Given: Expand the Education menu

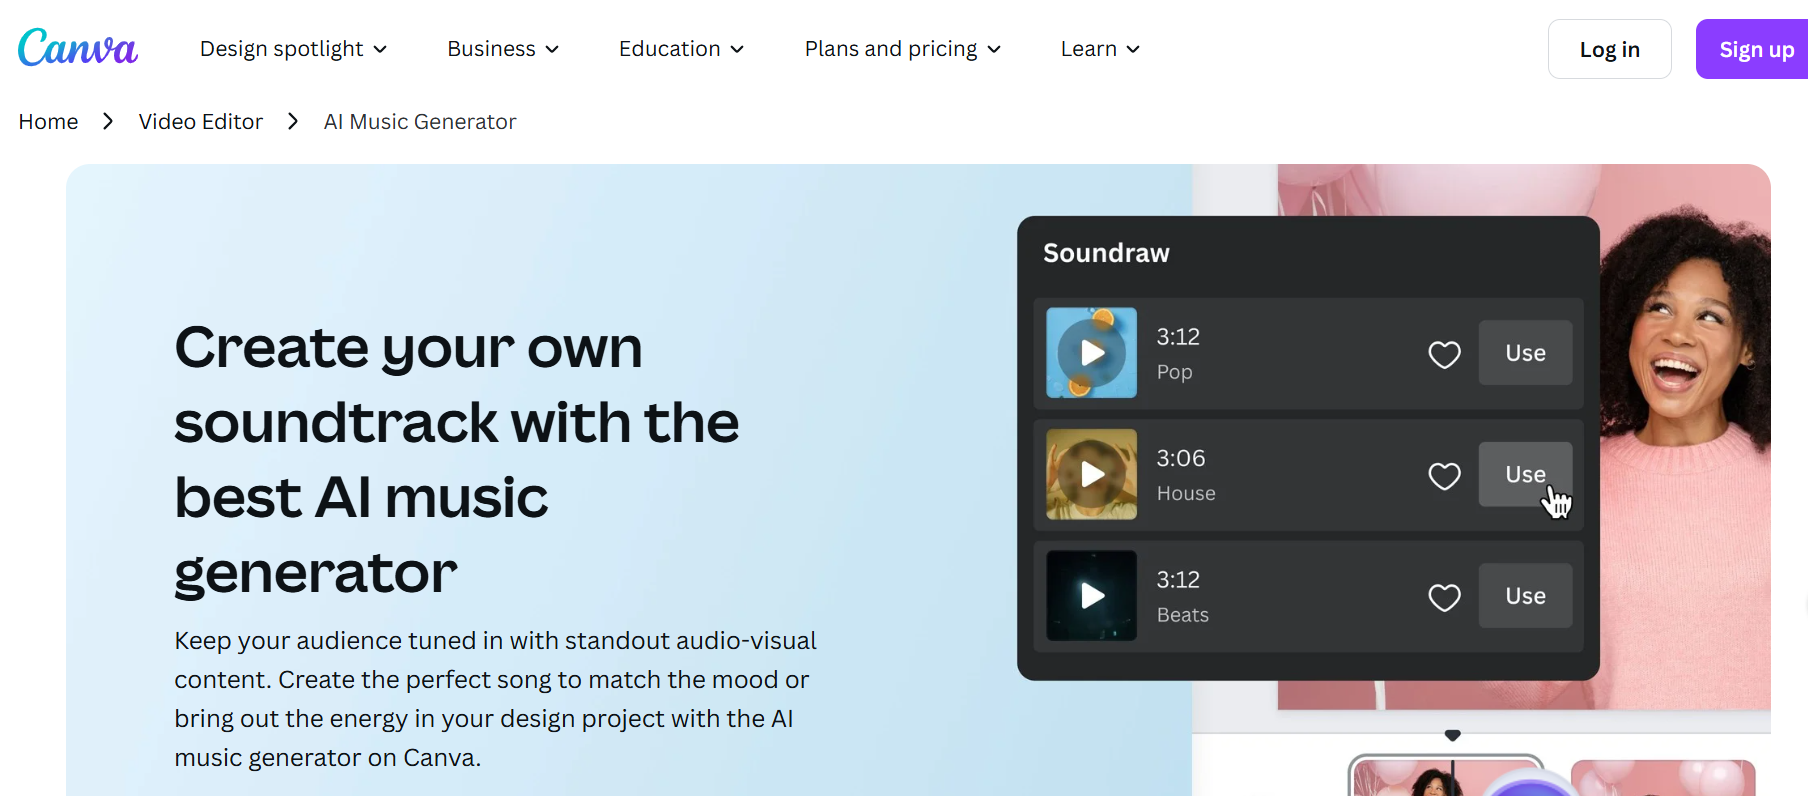Looking at the screenshot, I should coord(681,49).
